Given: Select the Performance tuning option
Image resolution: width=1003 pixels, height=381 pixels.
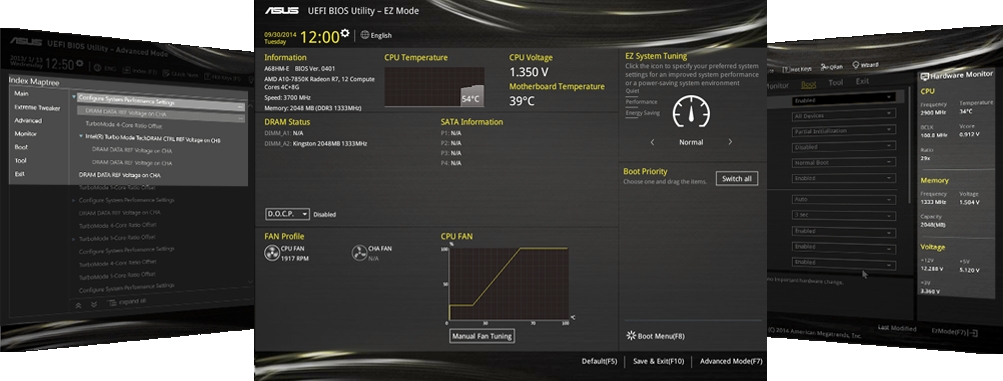Looking at the screenshot, I should 641,102.
